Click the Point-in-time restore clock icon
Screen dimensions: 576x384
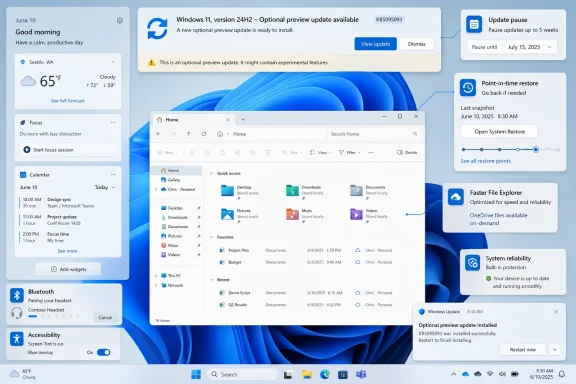pyautogui.click(x=468, y=87)
